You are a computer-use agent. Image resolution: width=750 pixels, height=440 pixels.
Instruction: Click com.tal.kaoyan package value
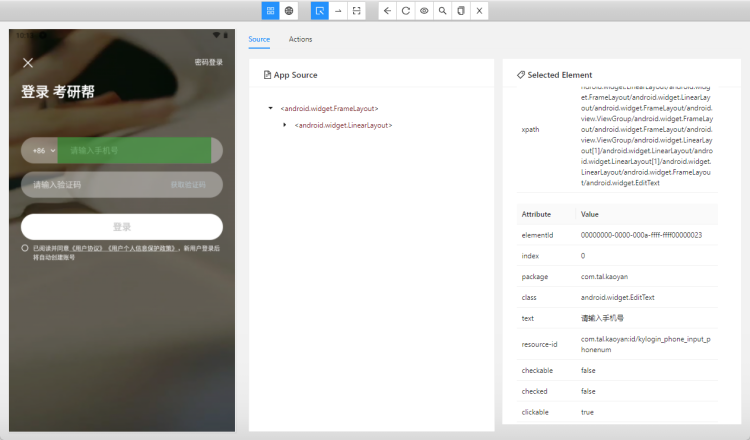tap(604, 277)
